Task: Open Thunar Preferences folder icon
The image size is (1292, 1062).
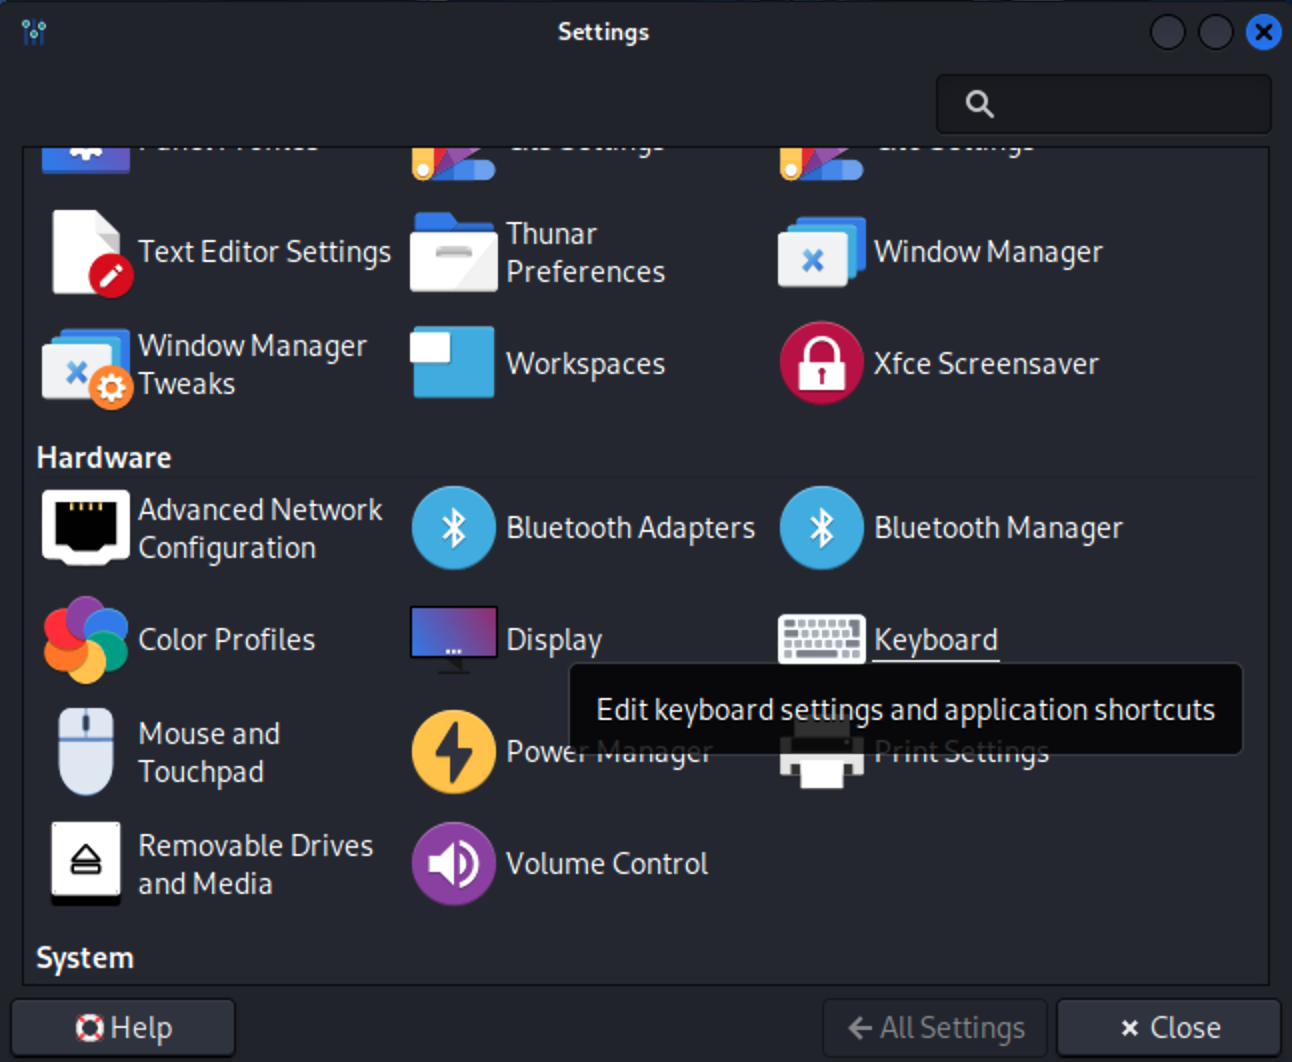Action: point(453,253)
